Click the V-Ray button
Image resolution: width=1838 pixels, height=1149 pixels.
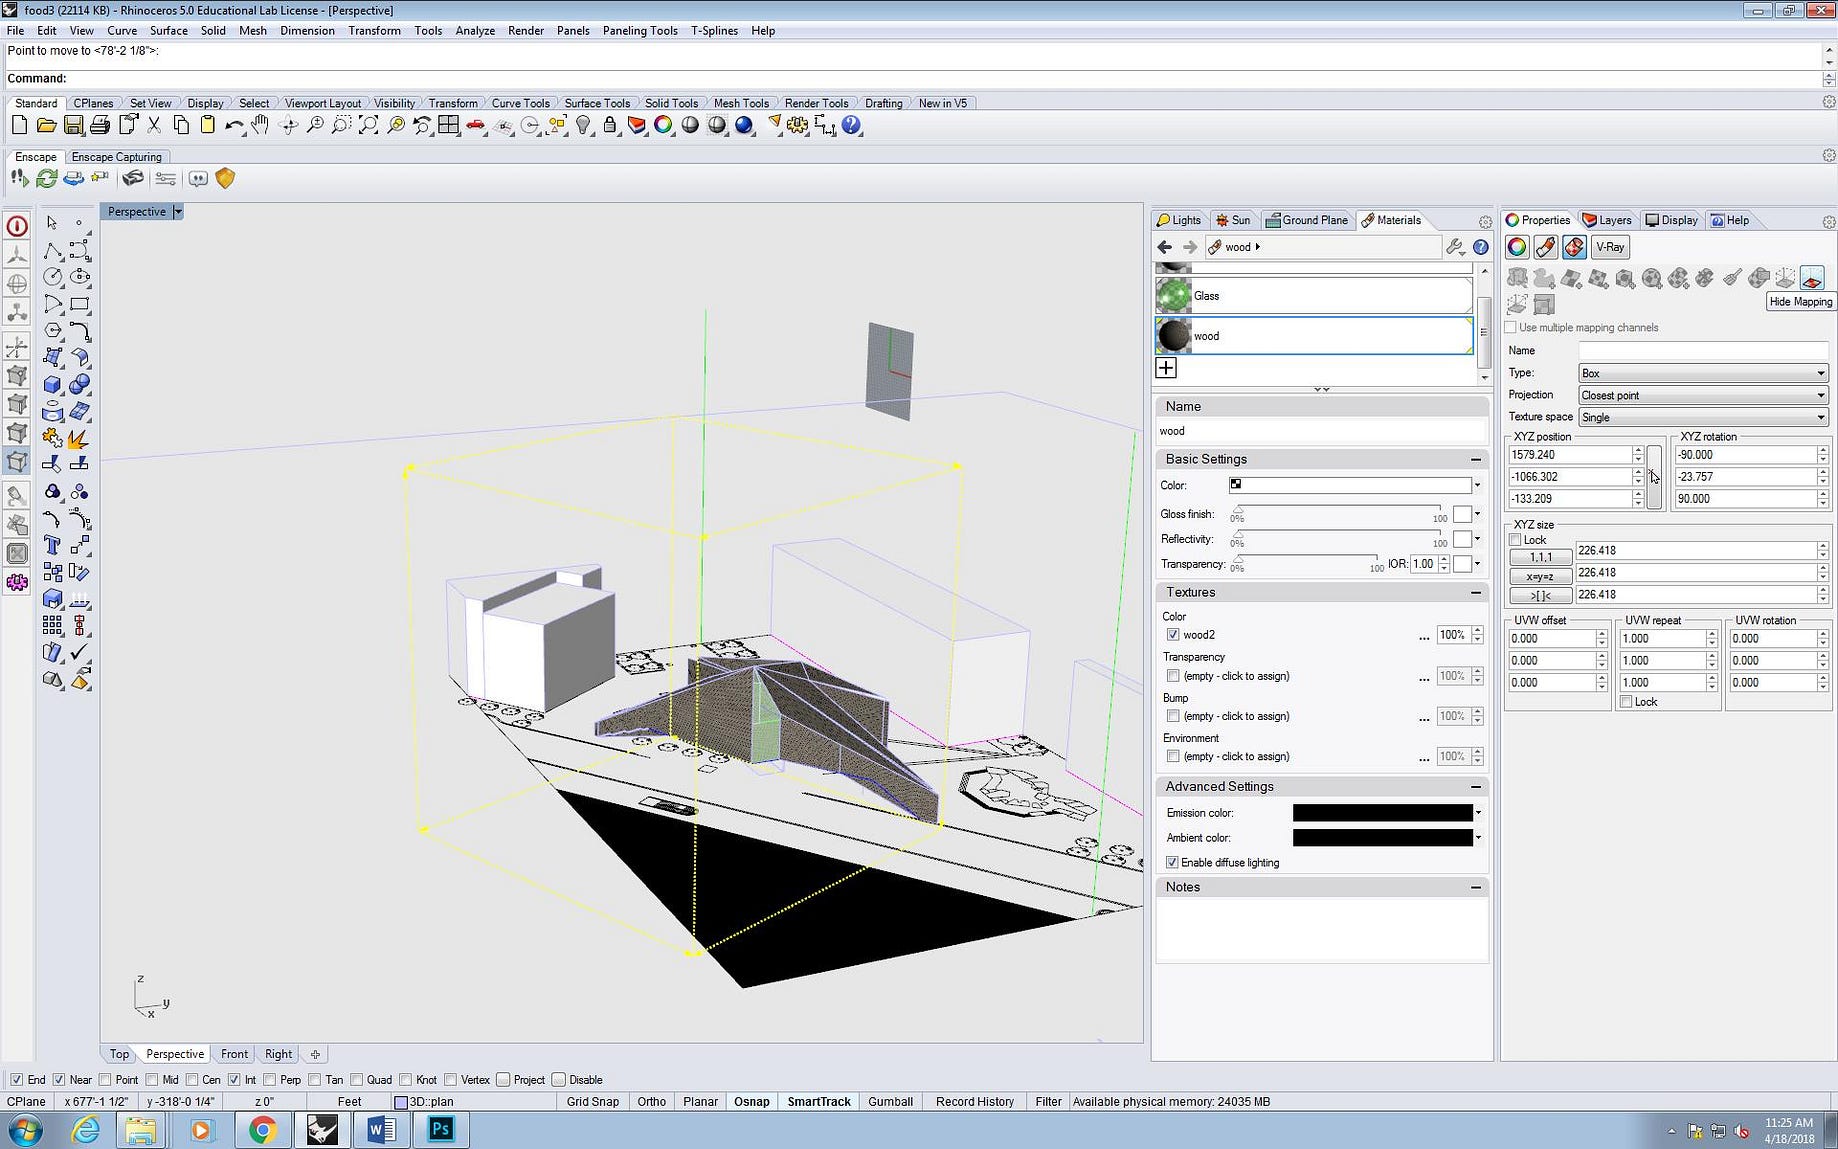click(1609, 247)
